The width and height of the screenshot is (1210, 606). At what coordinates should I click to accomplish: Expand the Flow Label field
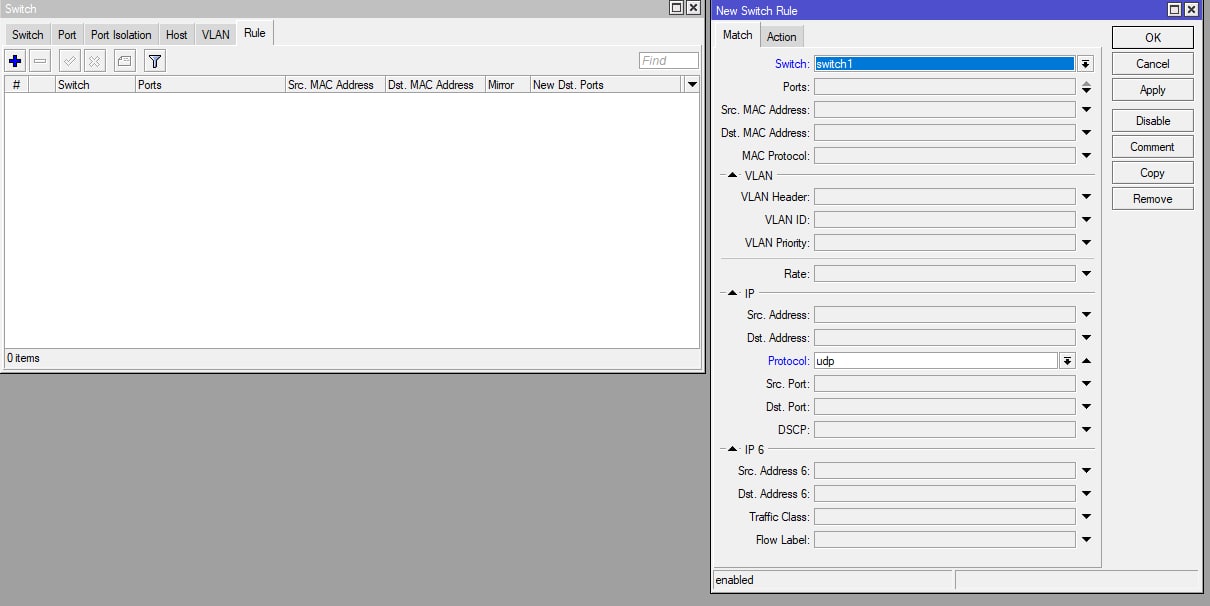[x=1086, y=540]
